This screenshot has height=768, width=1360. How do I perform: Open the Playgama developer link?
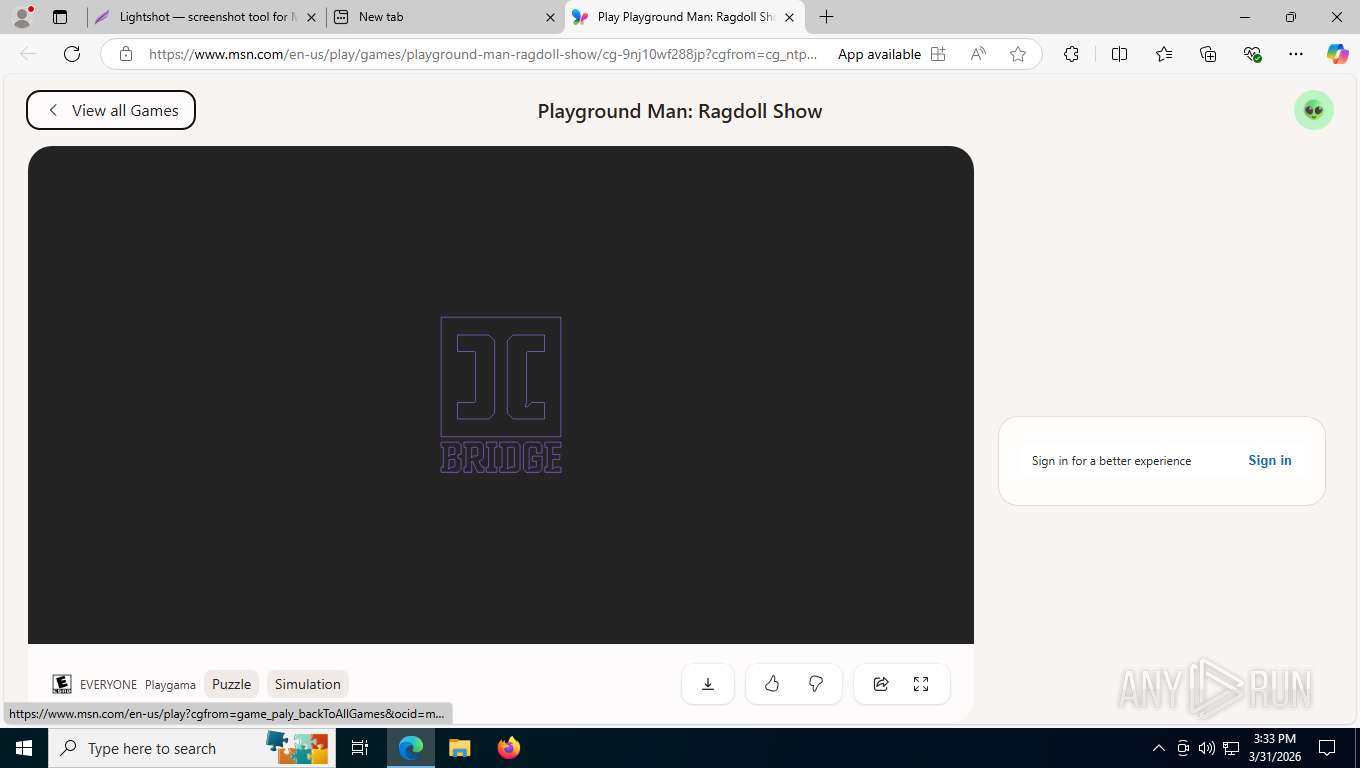coord(170,685)
